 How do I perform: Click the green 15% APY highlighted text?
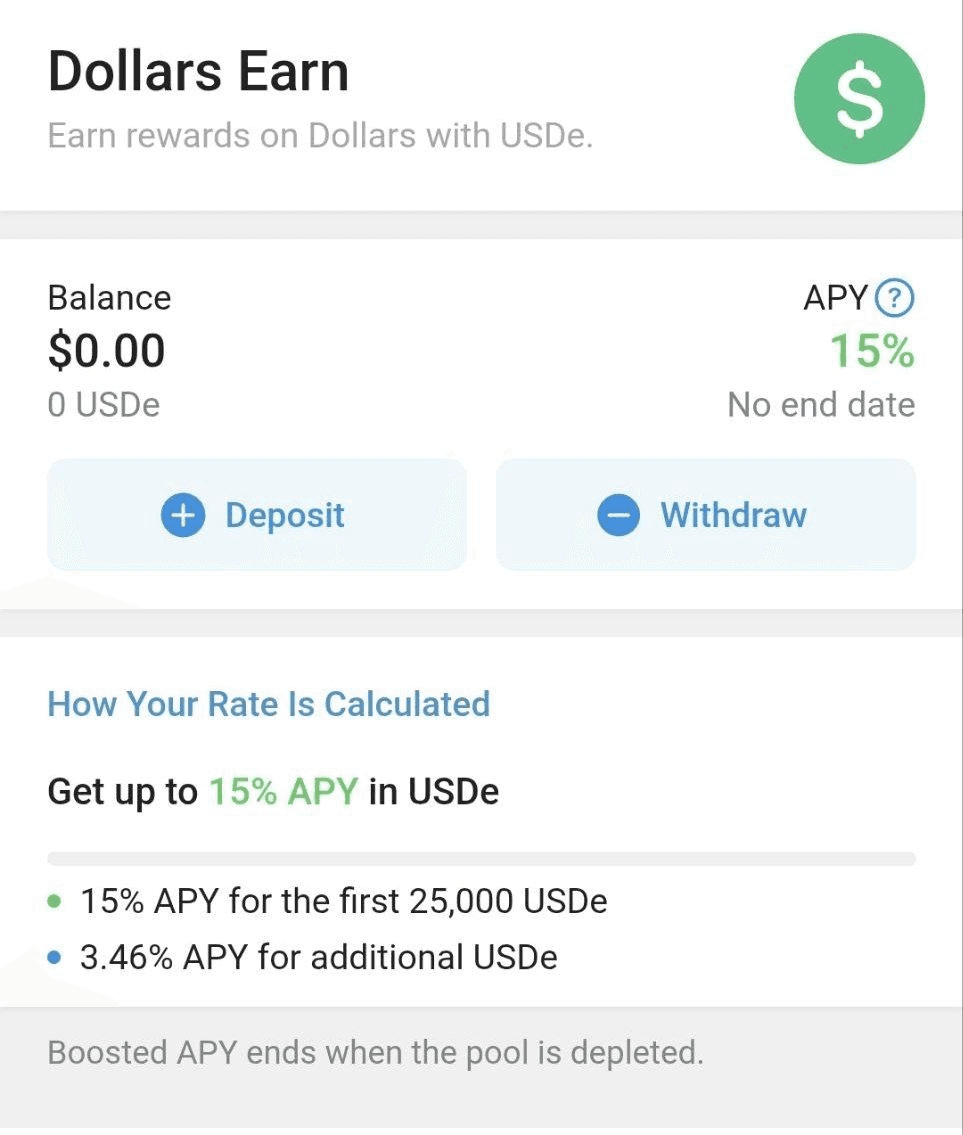(x=283, y=791)
